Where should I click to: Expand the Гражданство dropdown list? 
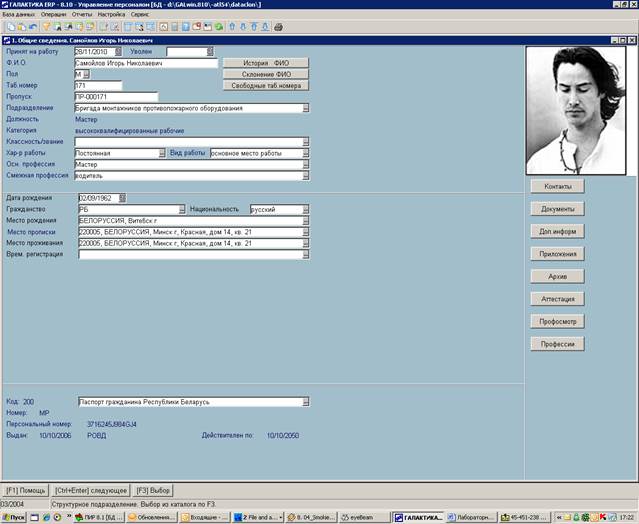tap(182, 210)
